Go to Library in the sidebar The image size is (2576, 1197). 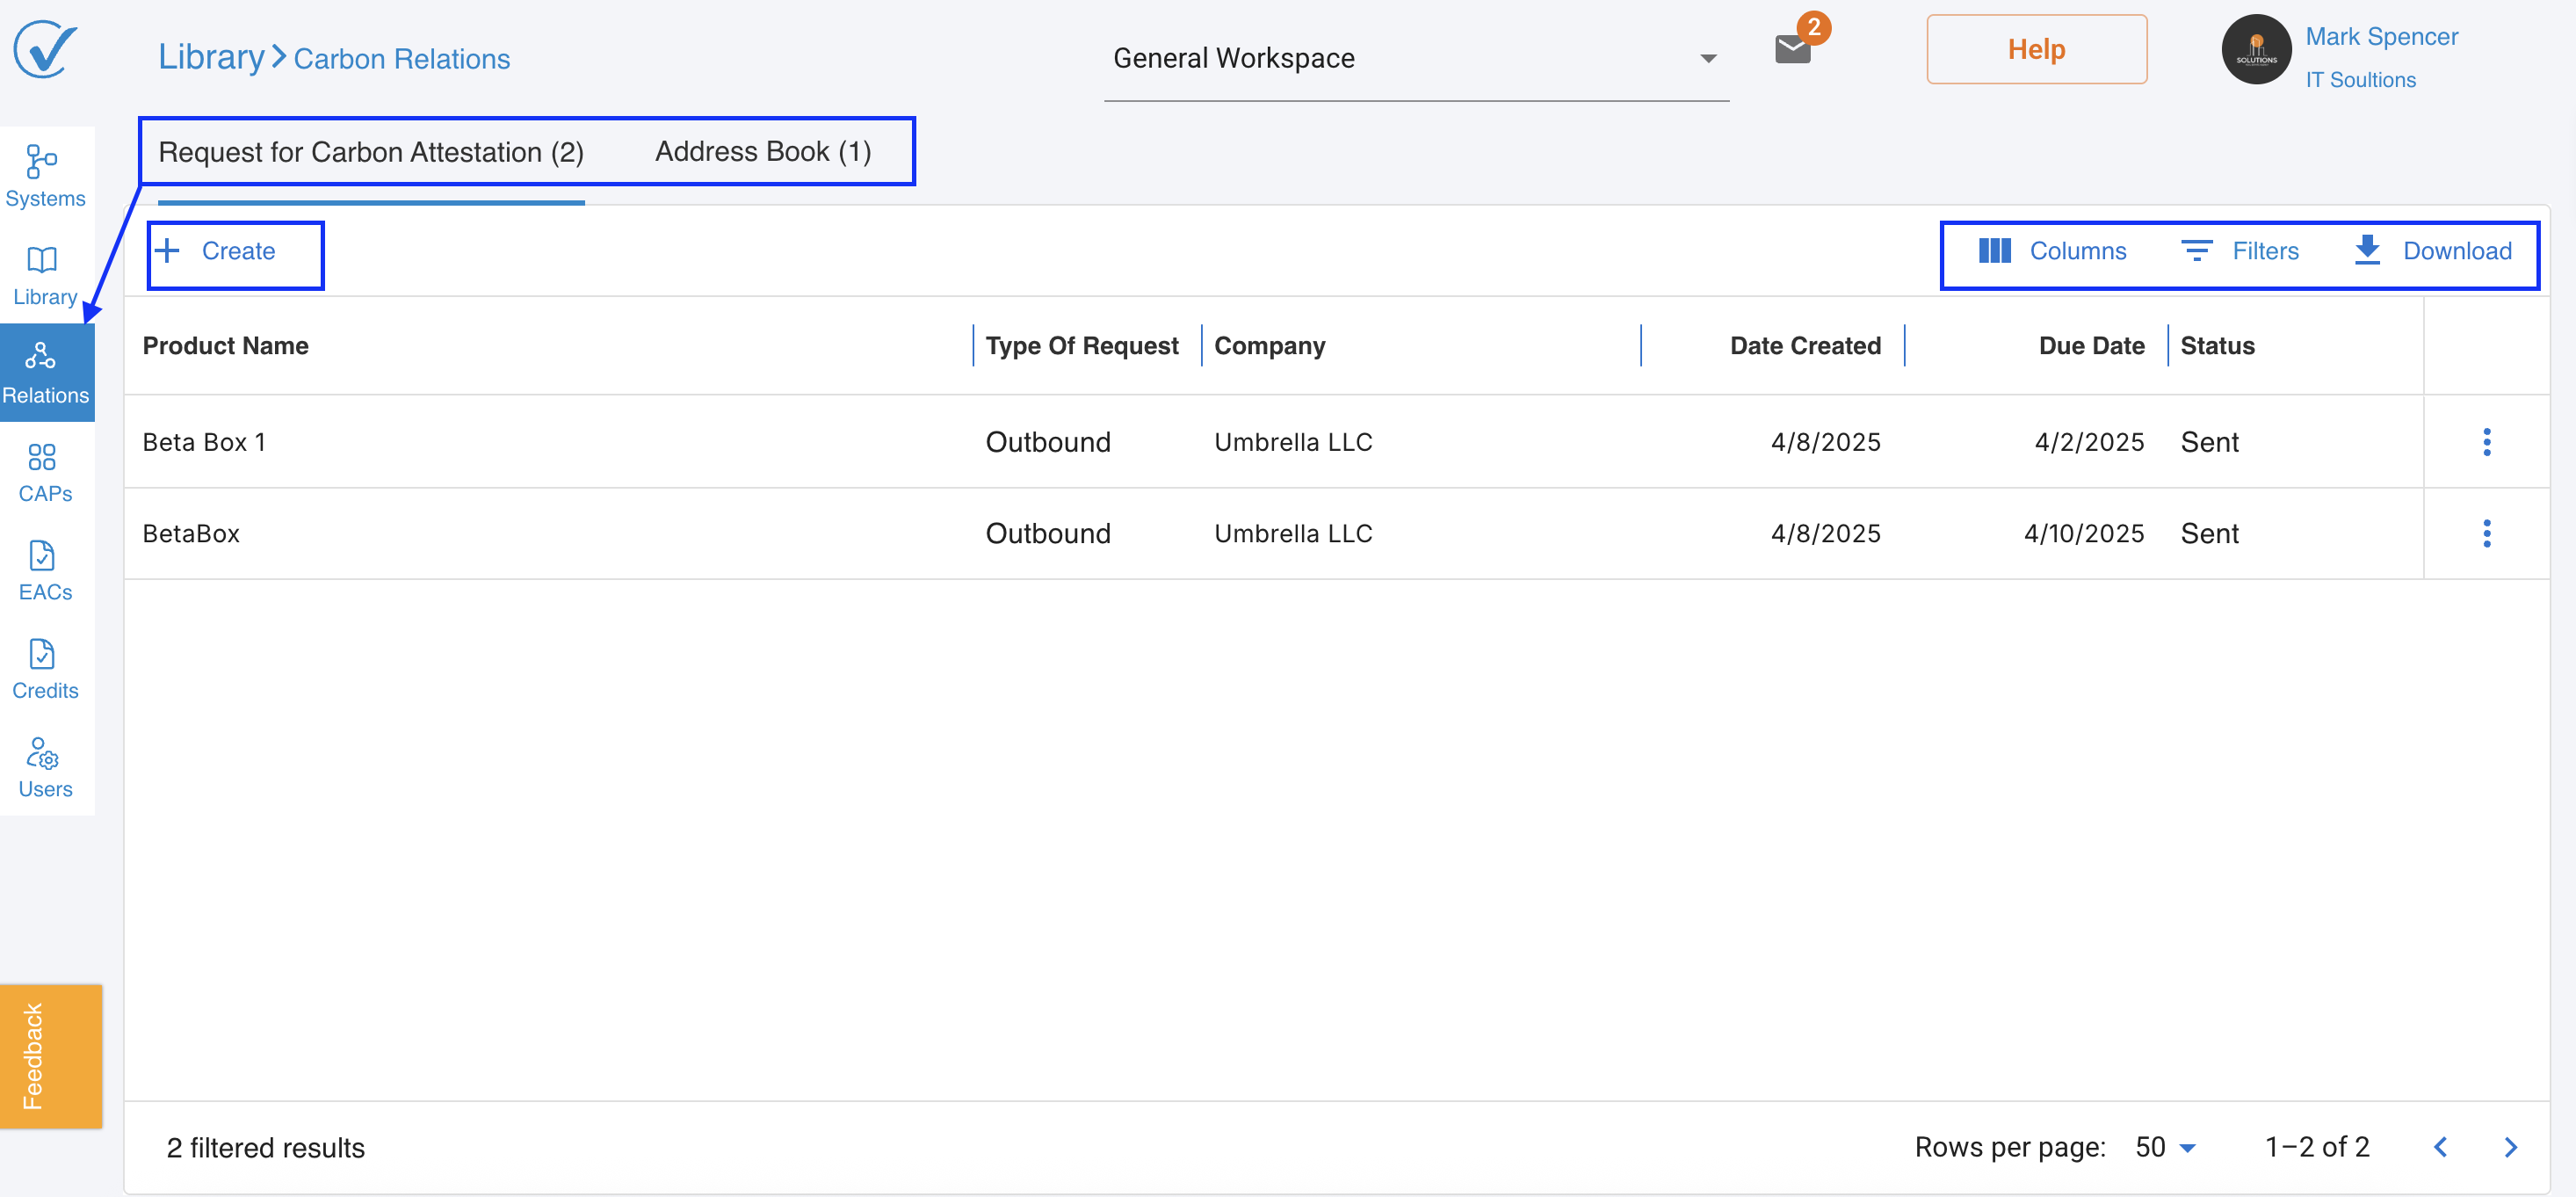[x=44, y=274]
